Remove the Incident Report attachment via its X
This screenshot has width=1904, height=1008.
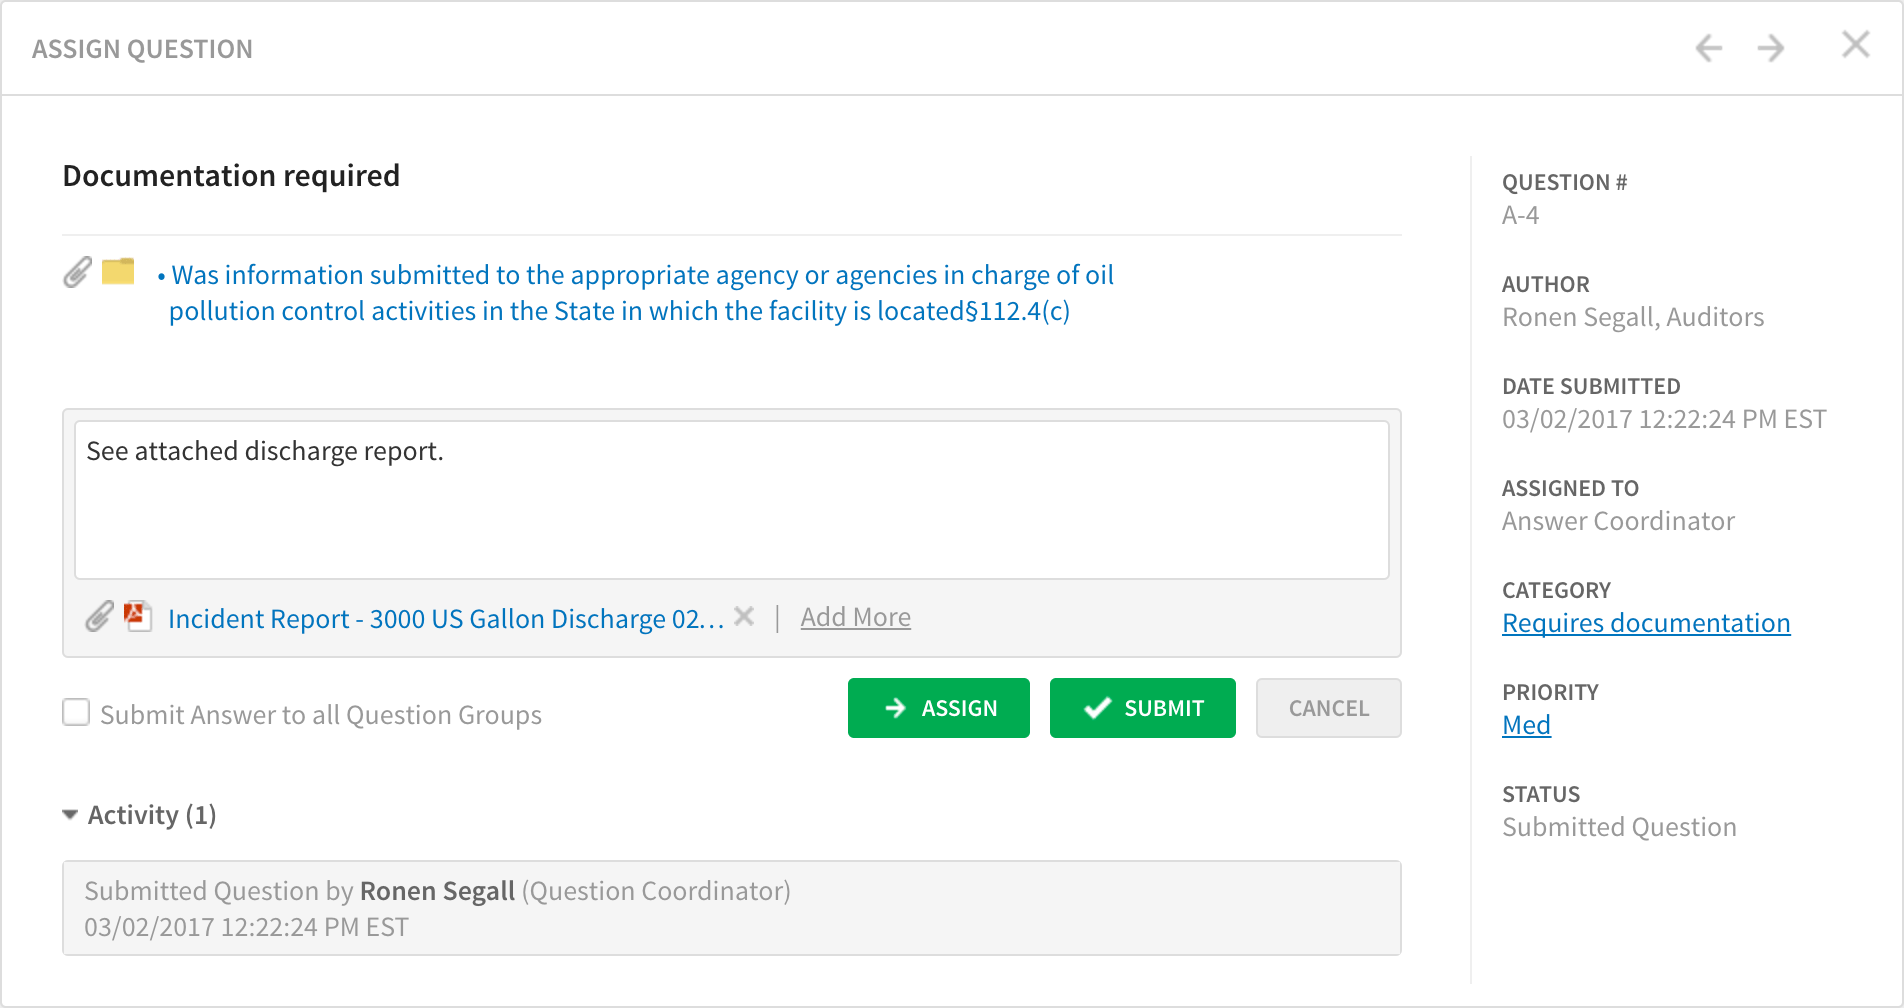744,617
